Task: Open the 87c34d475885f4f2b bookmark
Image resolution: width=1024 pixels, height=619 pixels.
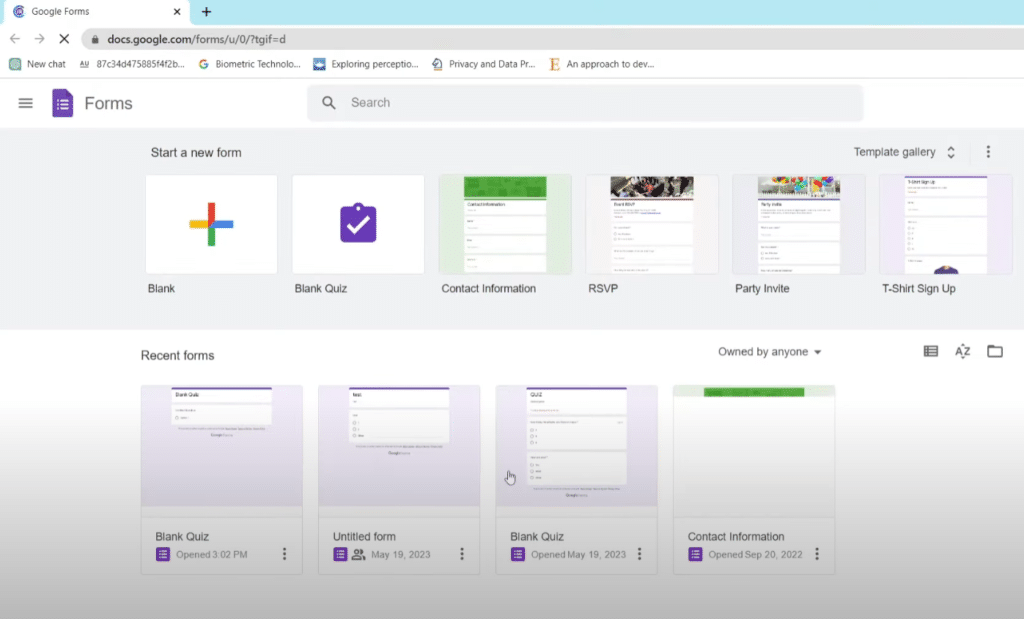Action: click(132, 64)
